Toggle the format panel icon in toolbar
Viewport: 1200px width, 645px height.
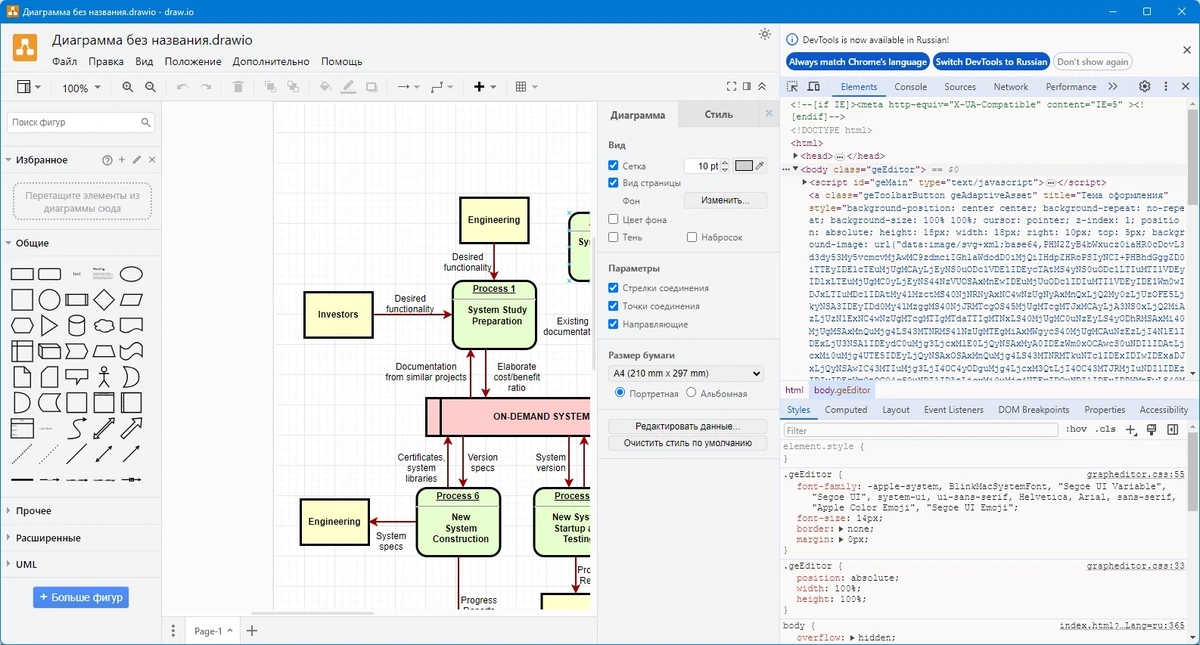click(747, 87)
